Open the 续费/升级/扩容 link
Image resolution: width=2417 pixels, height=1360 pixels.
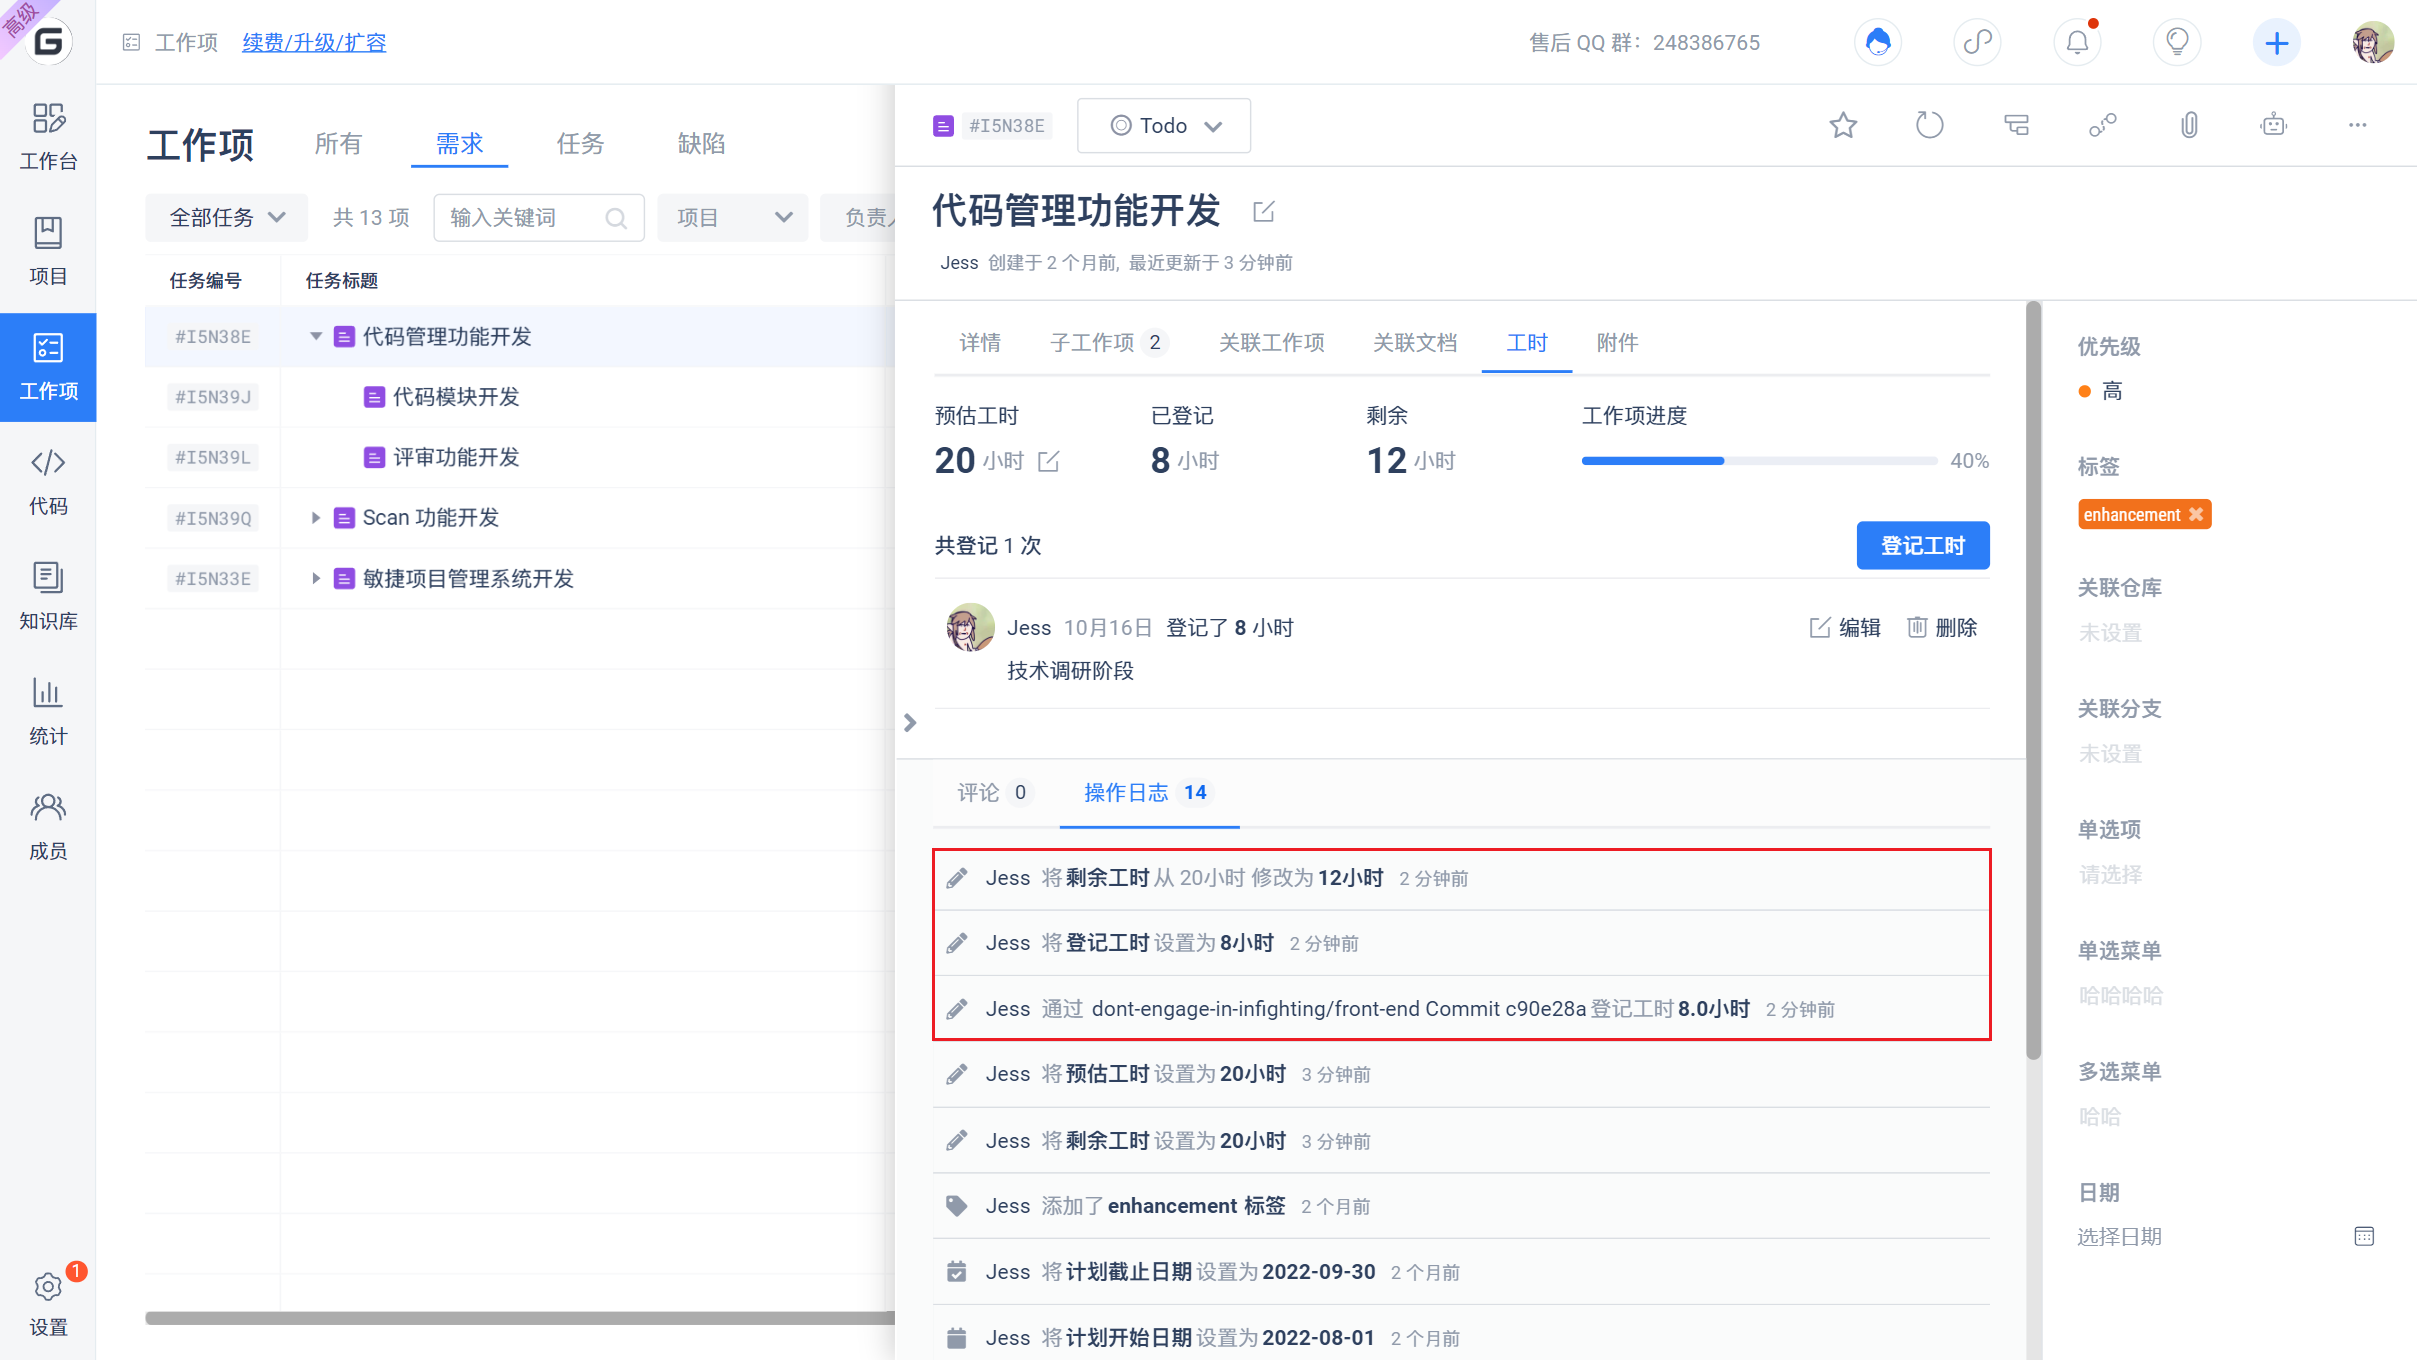coord(314,42)
